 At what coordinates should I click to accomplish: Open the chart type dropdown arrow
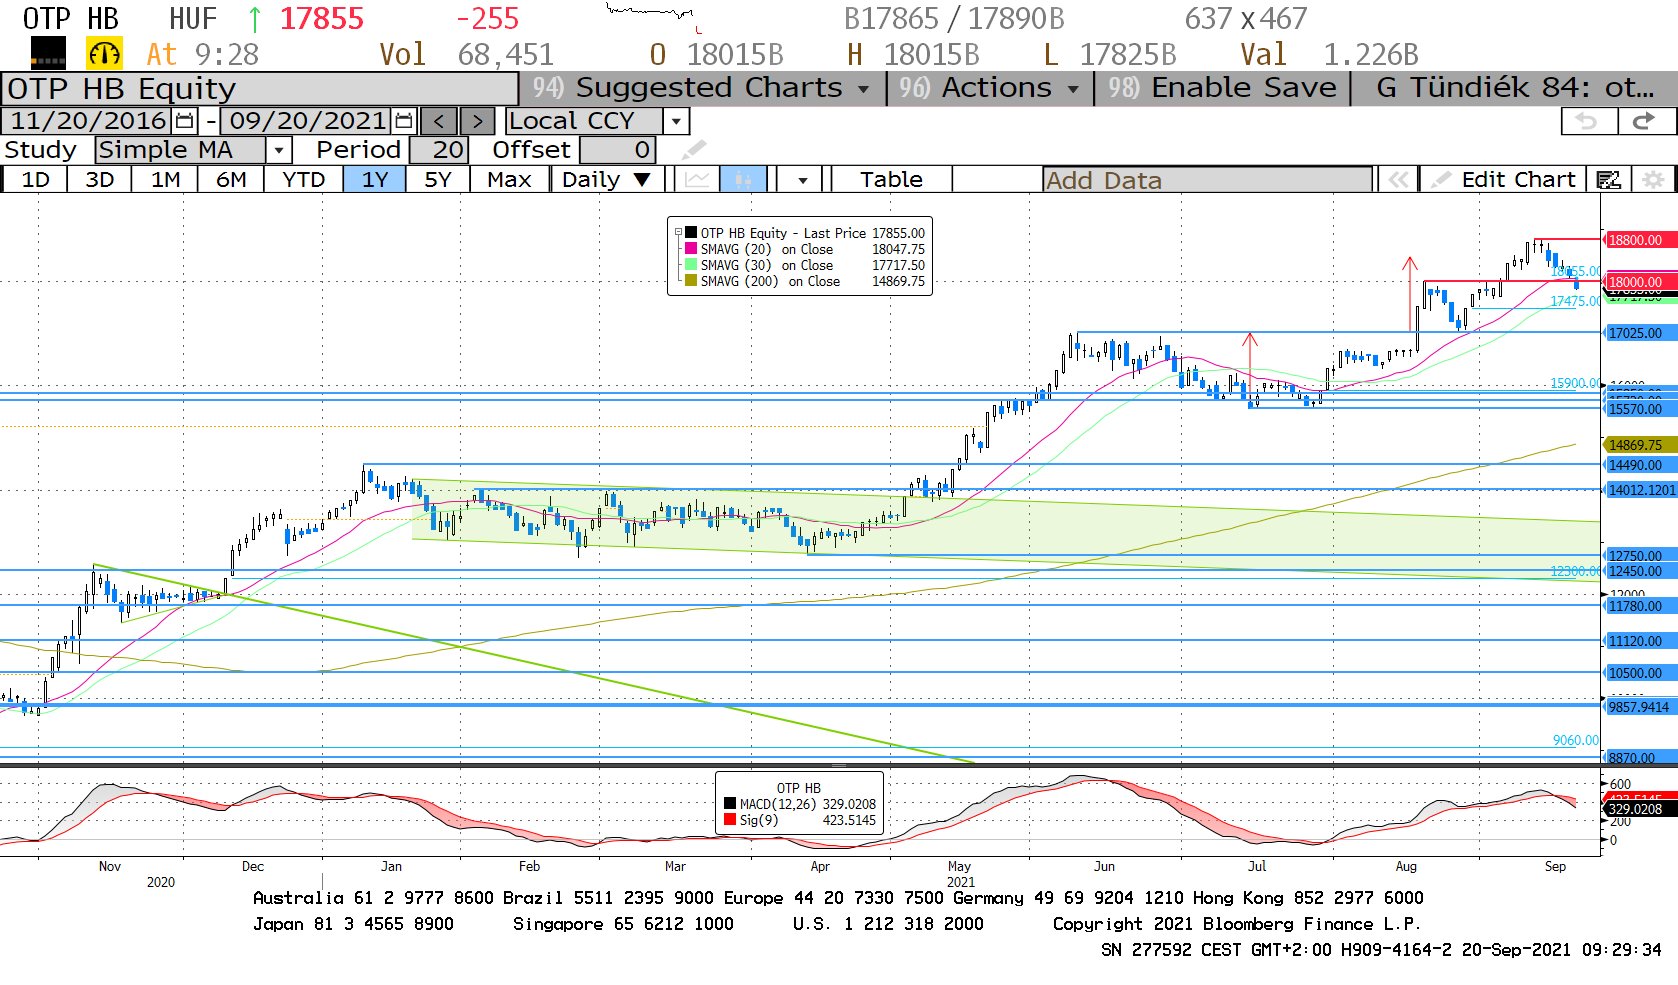pyautogui.click(x=802, y=180)
